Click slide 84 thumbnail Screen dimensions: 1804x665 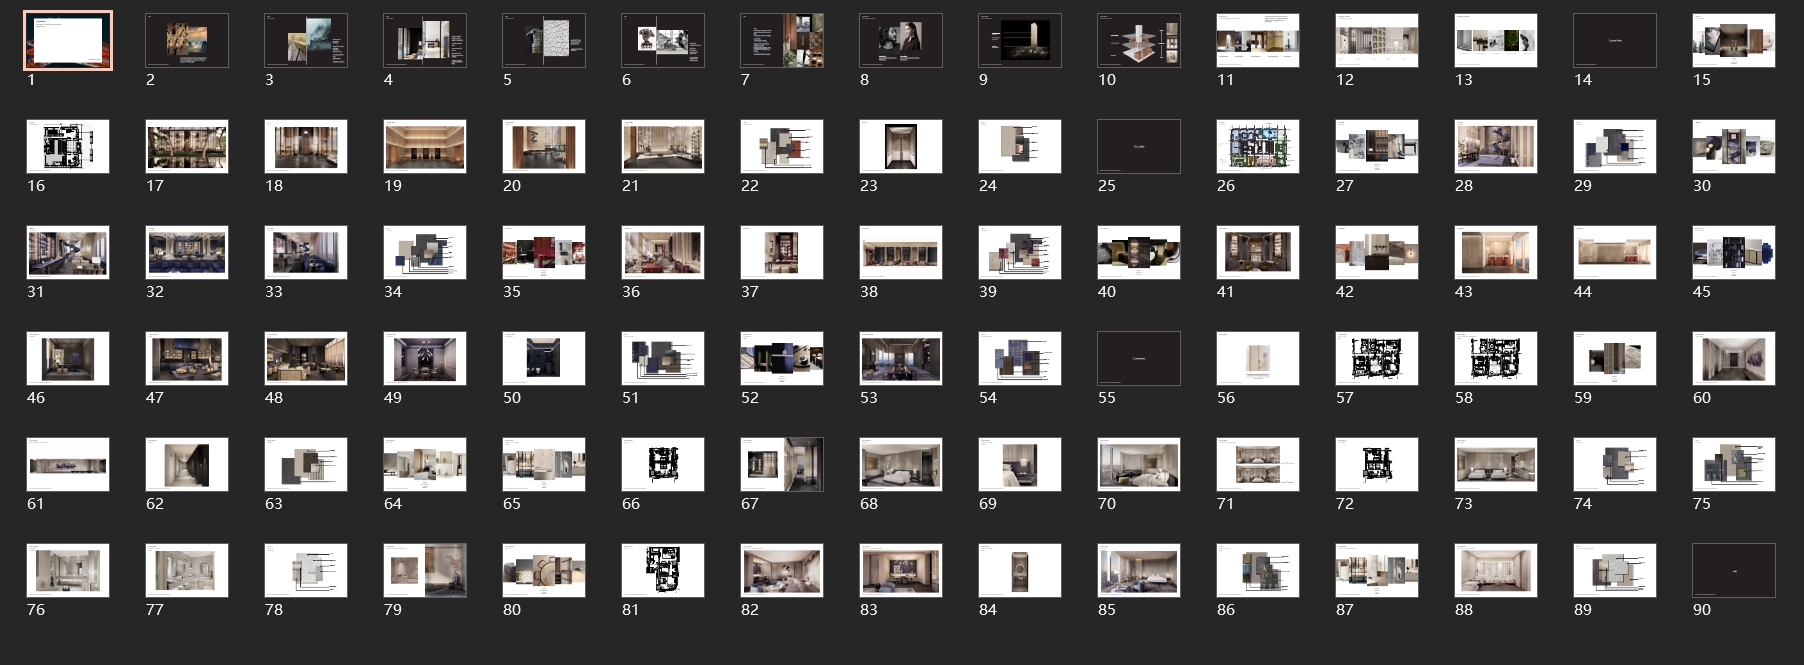(1019, 571)
